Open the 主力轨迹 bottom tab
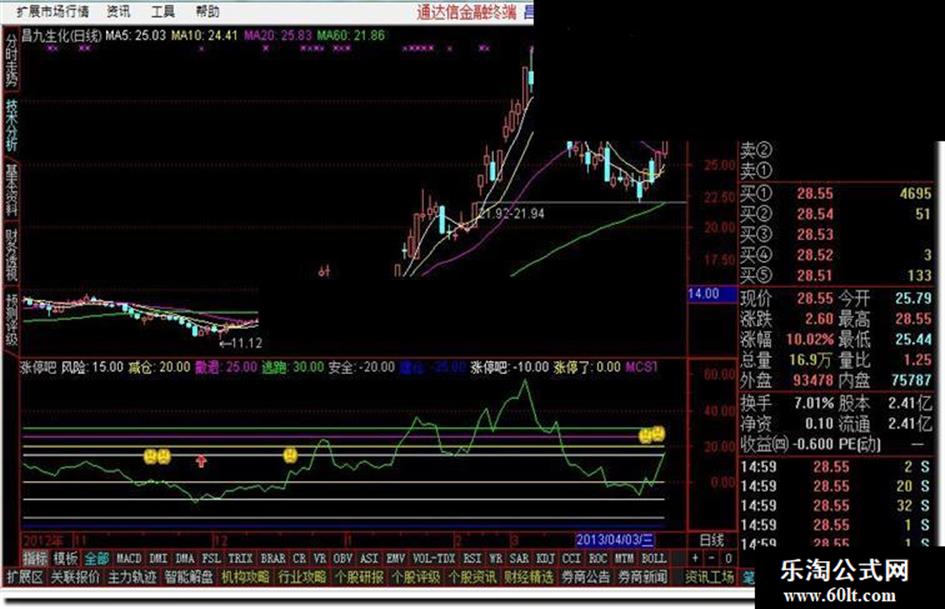This screenshot has height=609, width=945. click(132, 577)
